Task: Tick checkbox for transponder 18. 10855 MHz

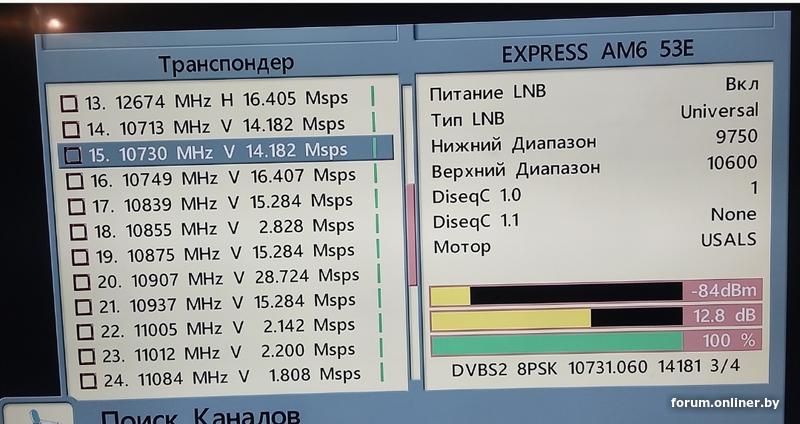Action: pos(78,232)
